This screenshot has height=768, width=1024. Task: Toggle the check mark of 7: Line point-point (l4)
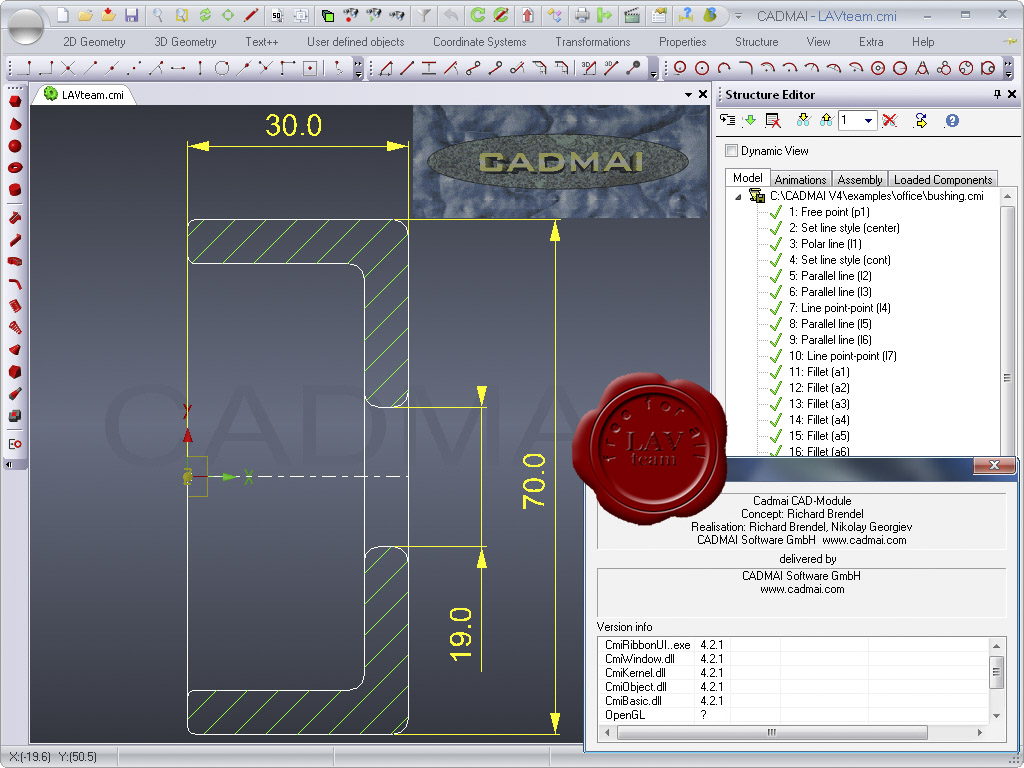(776, 308)
